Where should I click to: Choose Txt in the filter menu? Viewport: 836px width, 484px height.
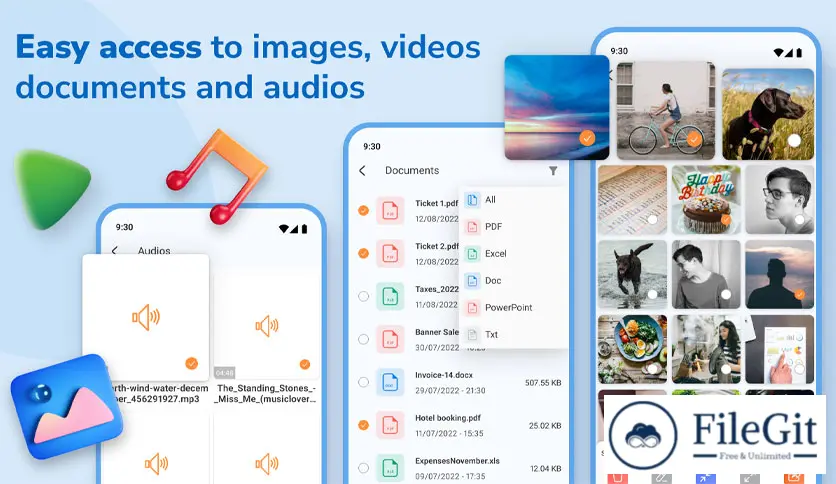[x=492, y=335]
